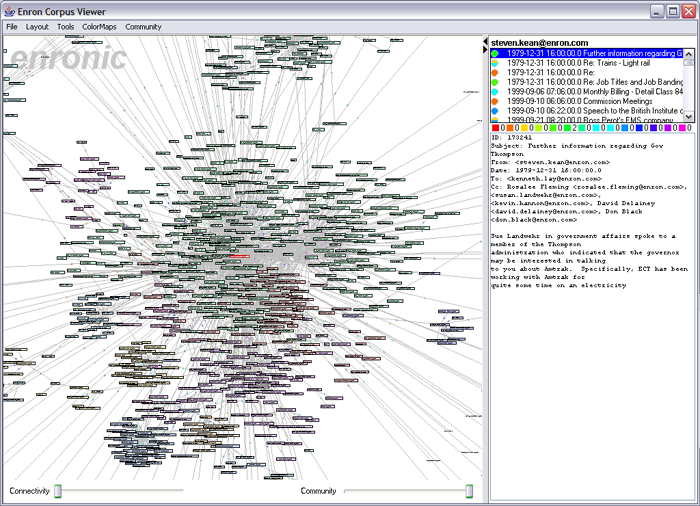Click green dot icon of 'Job Titles' email
The height and width of the screenshot is (506, 700).
(x=495, y=83)
